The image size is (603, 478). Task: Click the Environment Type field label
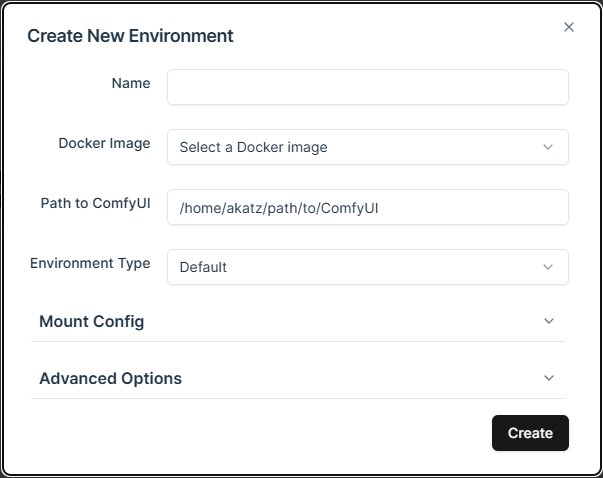(90, 263)
